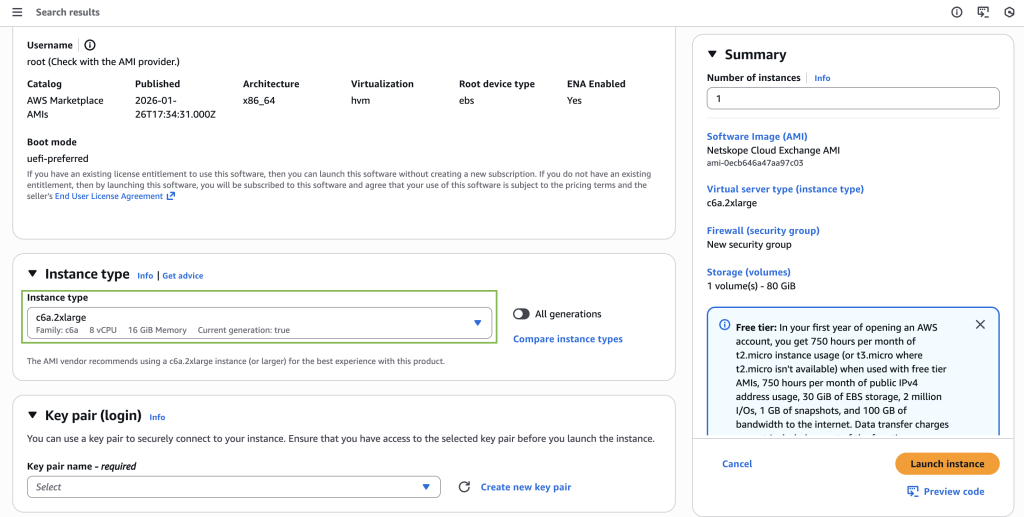Viewport: 1024px width, 517px height.
Task: Click Info link beside Instance type heading
Action: click(x=145, y=276)
